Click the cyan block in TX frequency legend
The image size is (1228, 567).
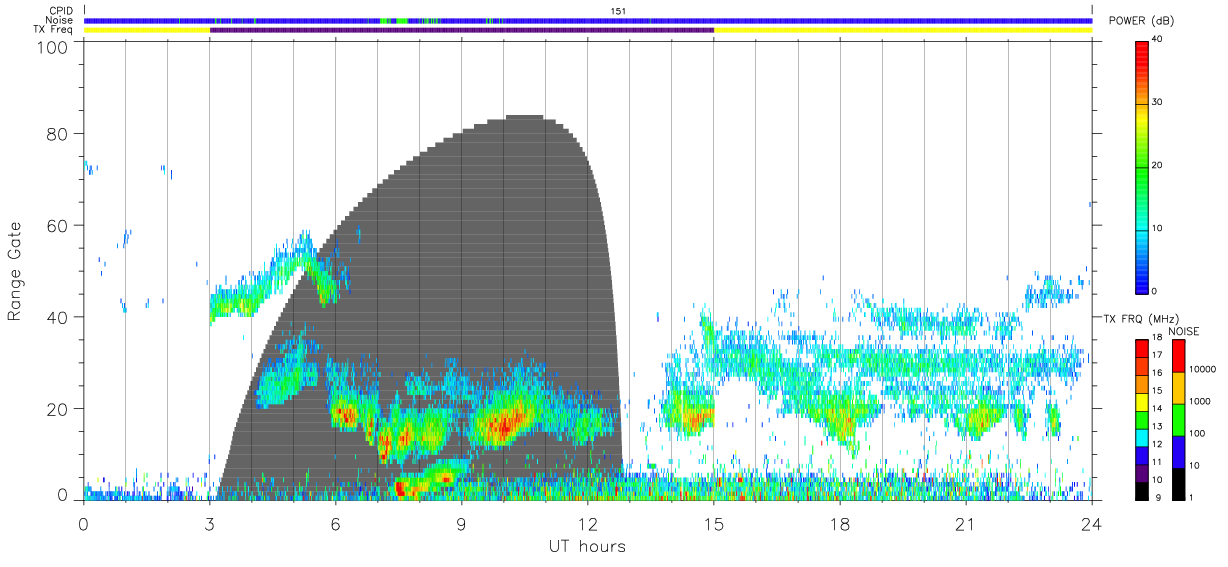[x=1141, y=437]
